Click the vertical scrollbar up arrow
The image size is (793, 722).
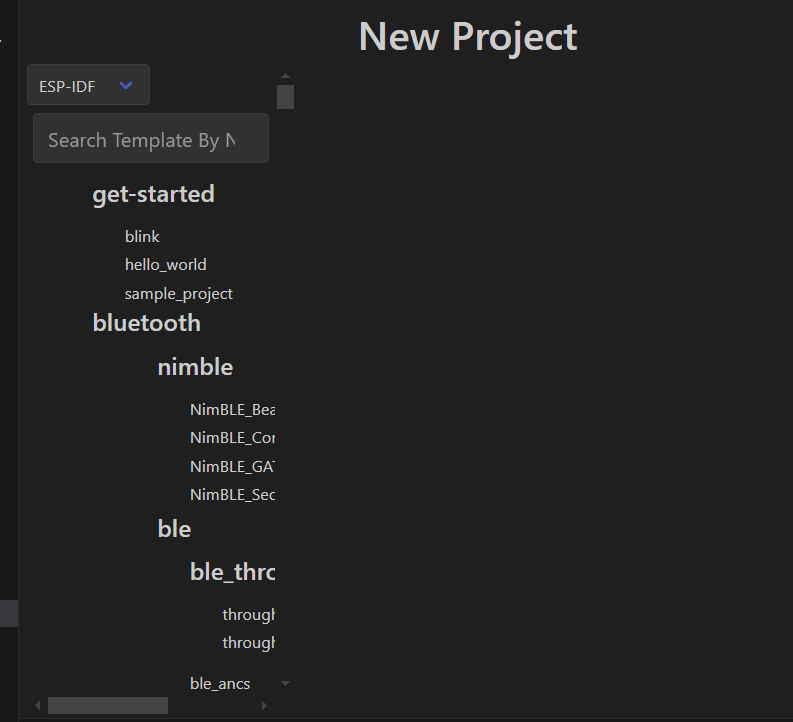[x=285, y=76]
